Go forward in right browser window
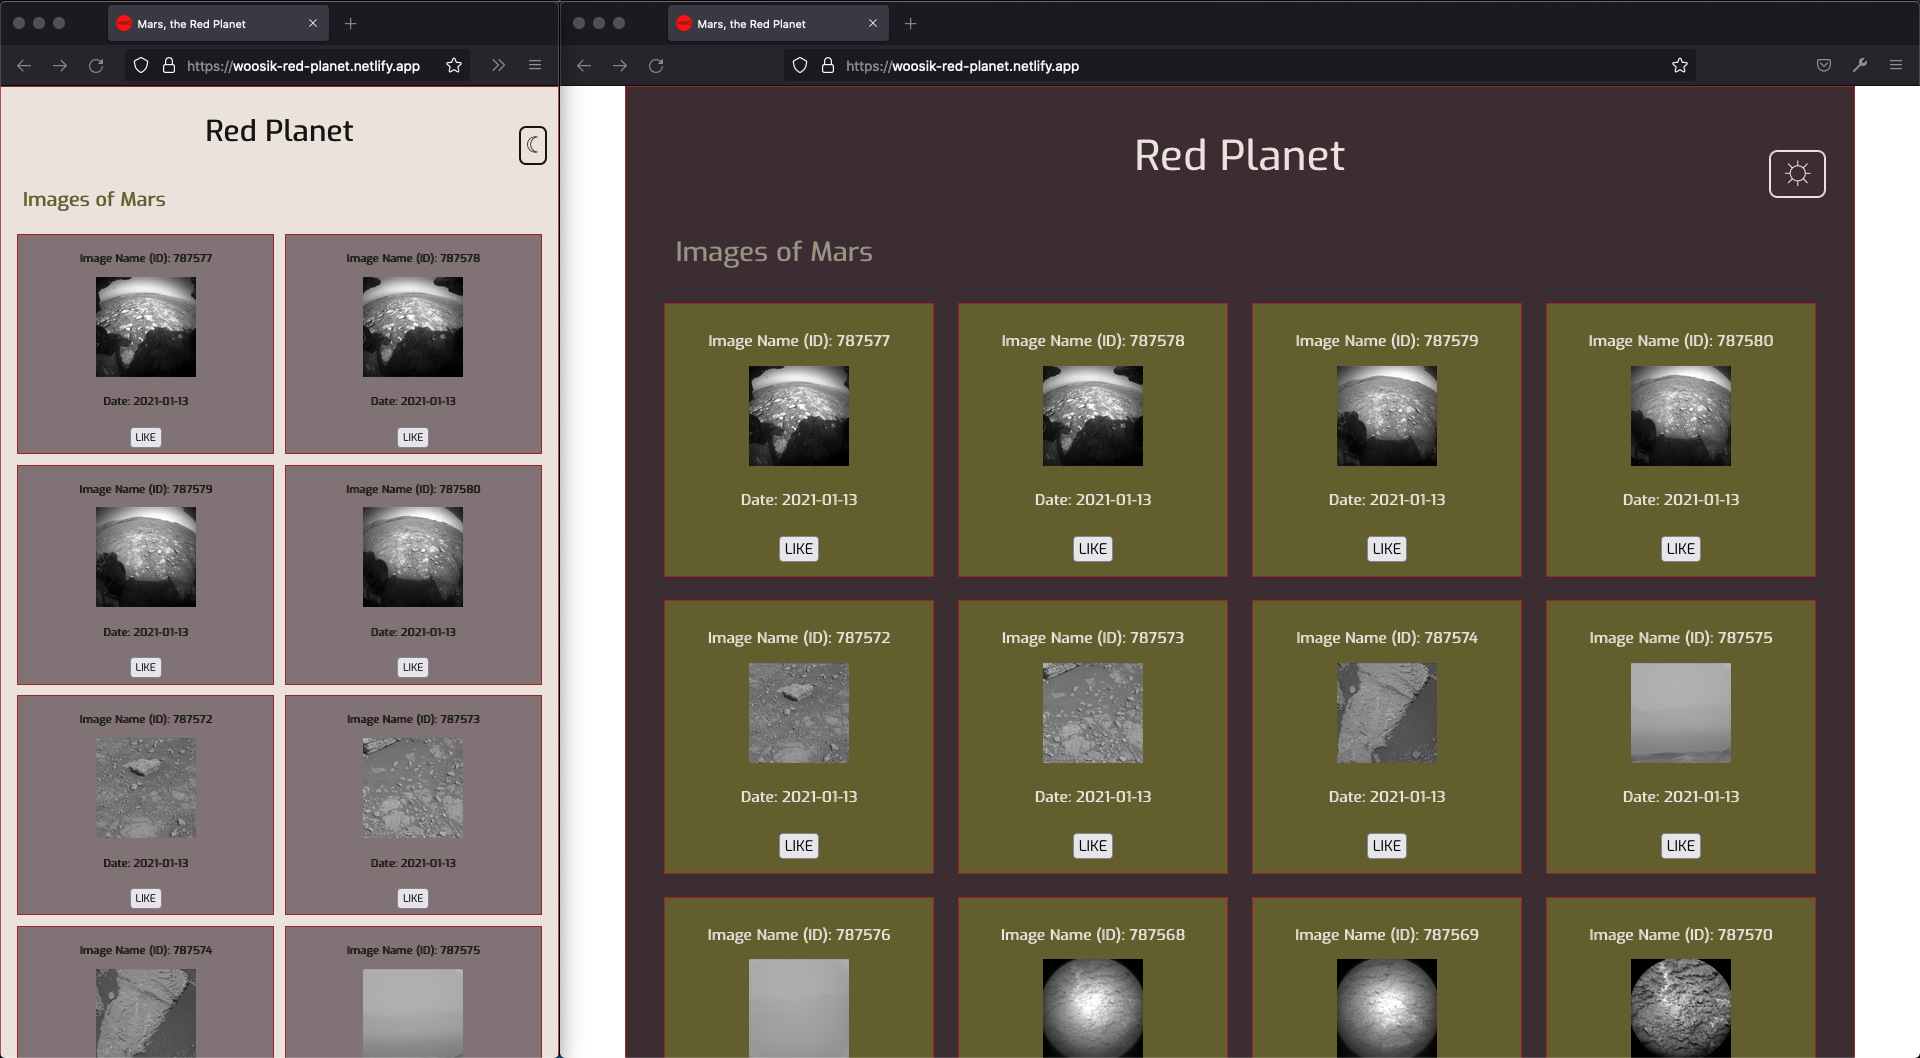Image resolution: width=1920 pixels, height=1058 pixels. click(620, 66)
